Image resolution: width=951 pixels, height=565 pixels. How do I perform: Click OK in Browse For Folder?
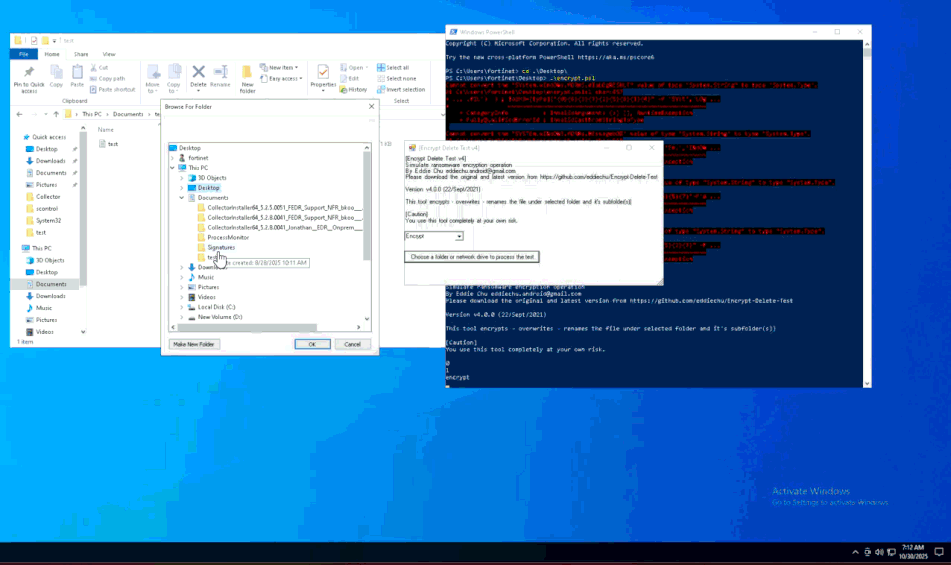pos(312,344)
